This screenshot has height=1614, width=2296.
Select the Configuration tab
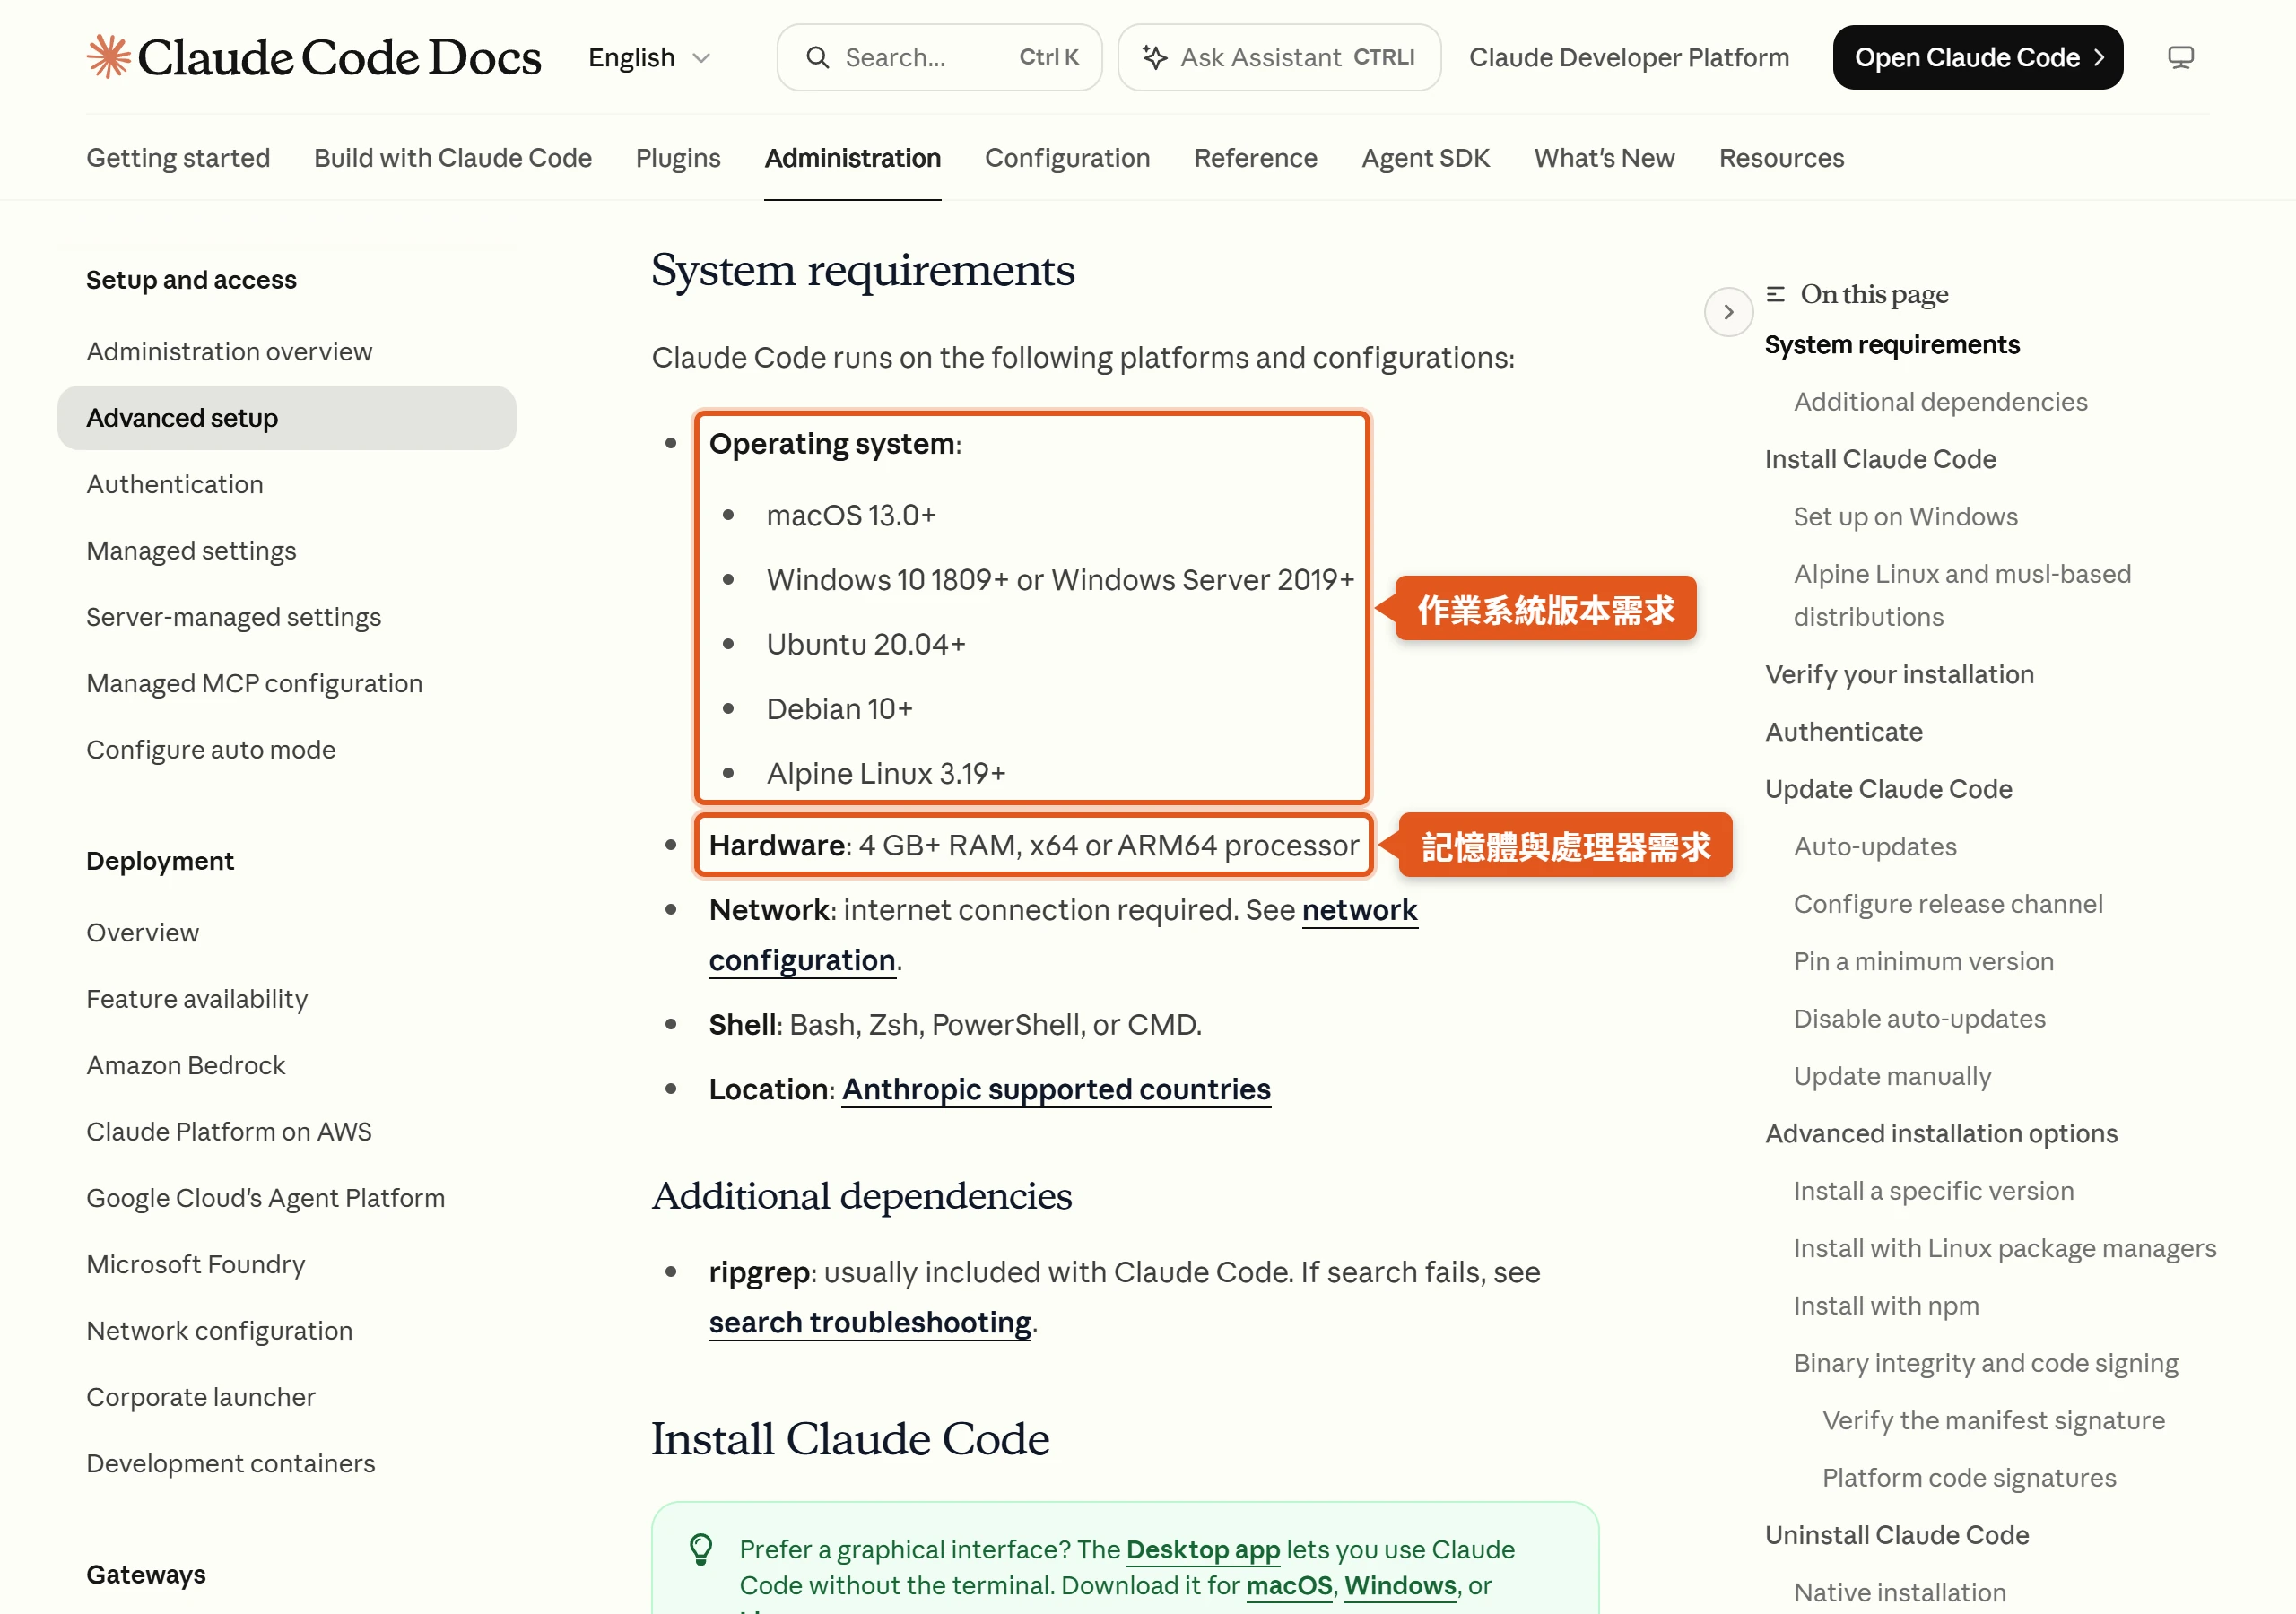[1067, 158]
